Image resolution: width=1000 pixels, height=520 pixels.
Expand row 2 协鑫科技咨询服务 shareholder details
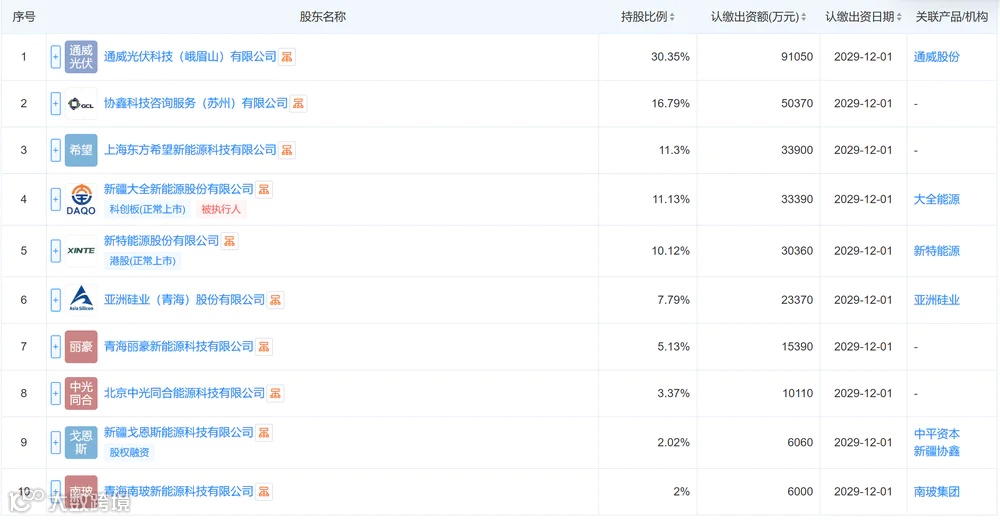(55, 103)
